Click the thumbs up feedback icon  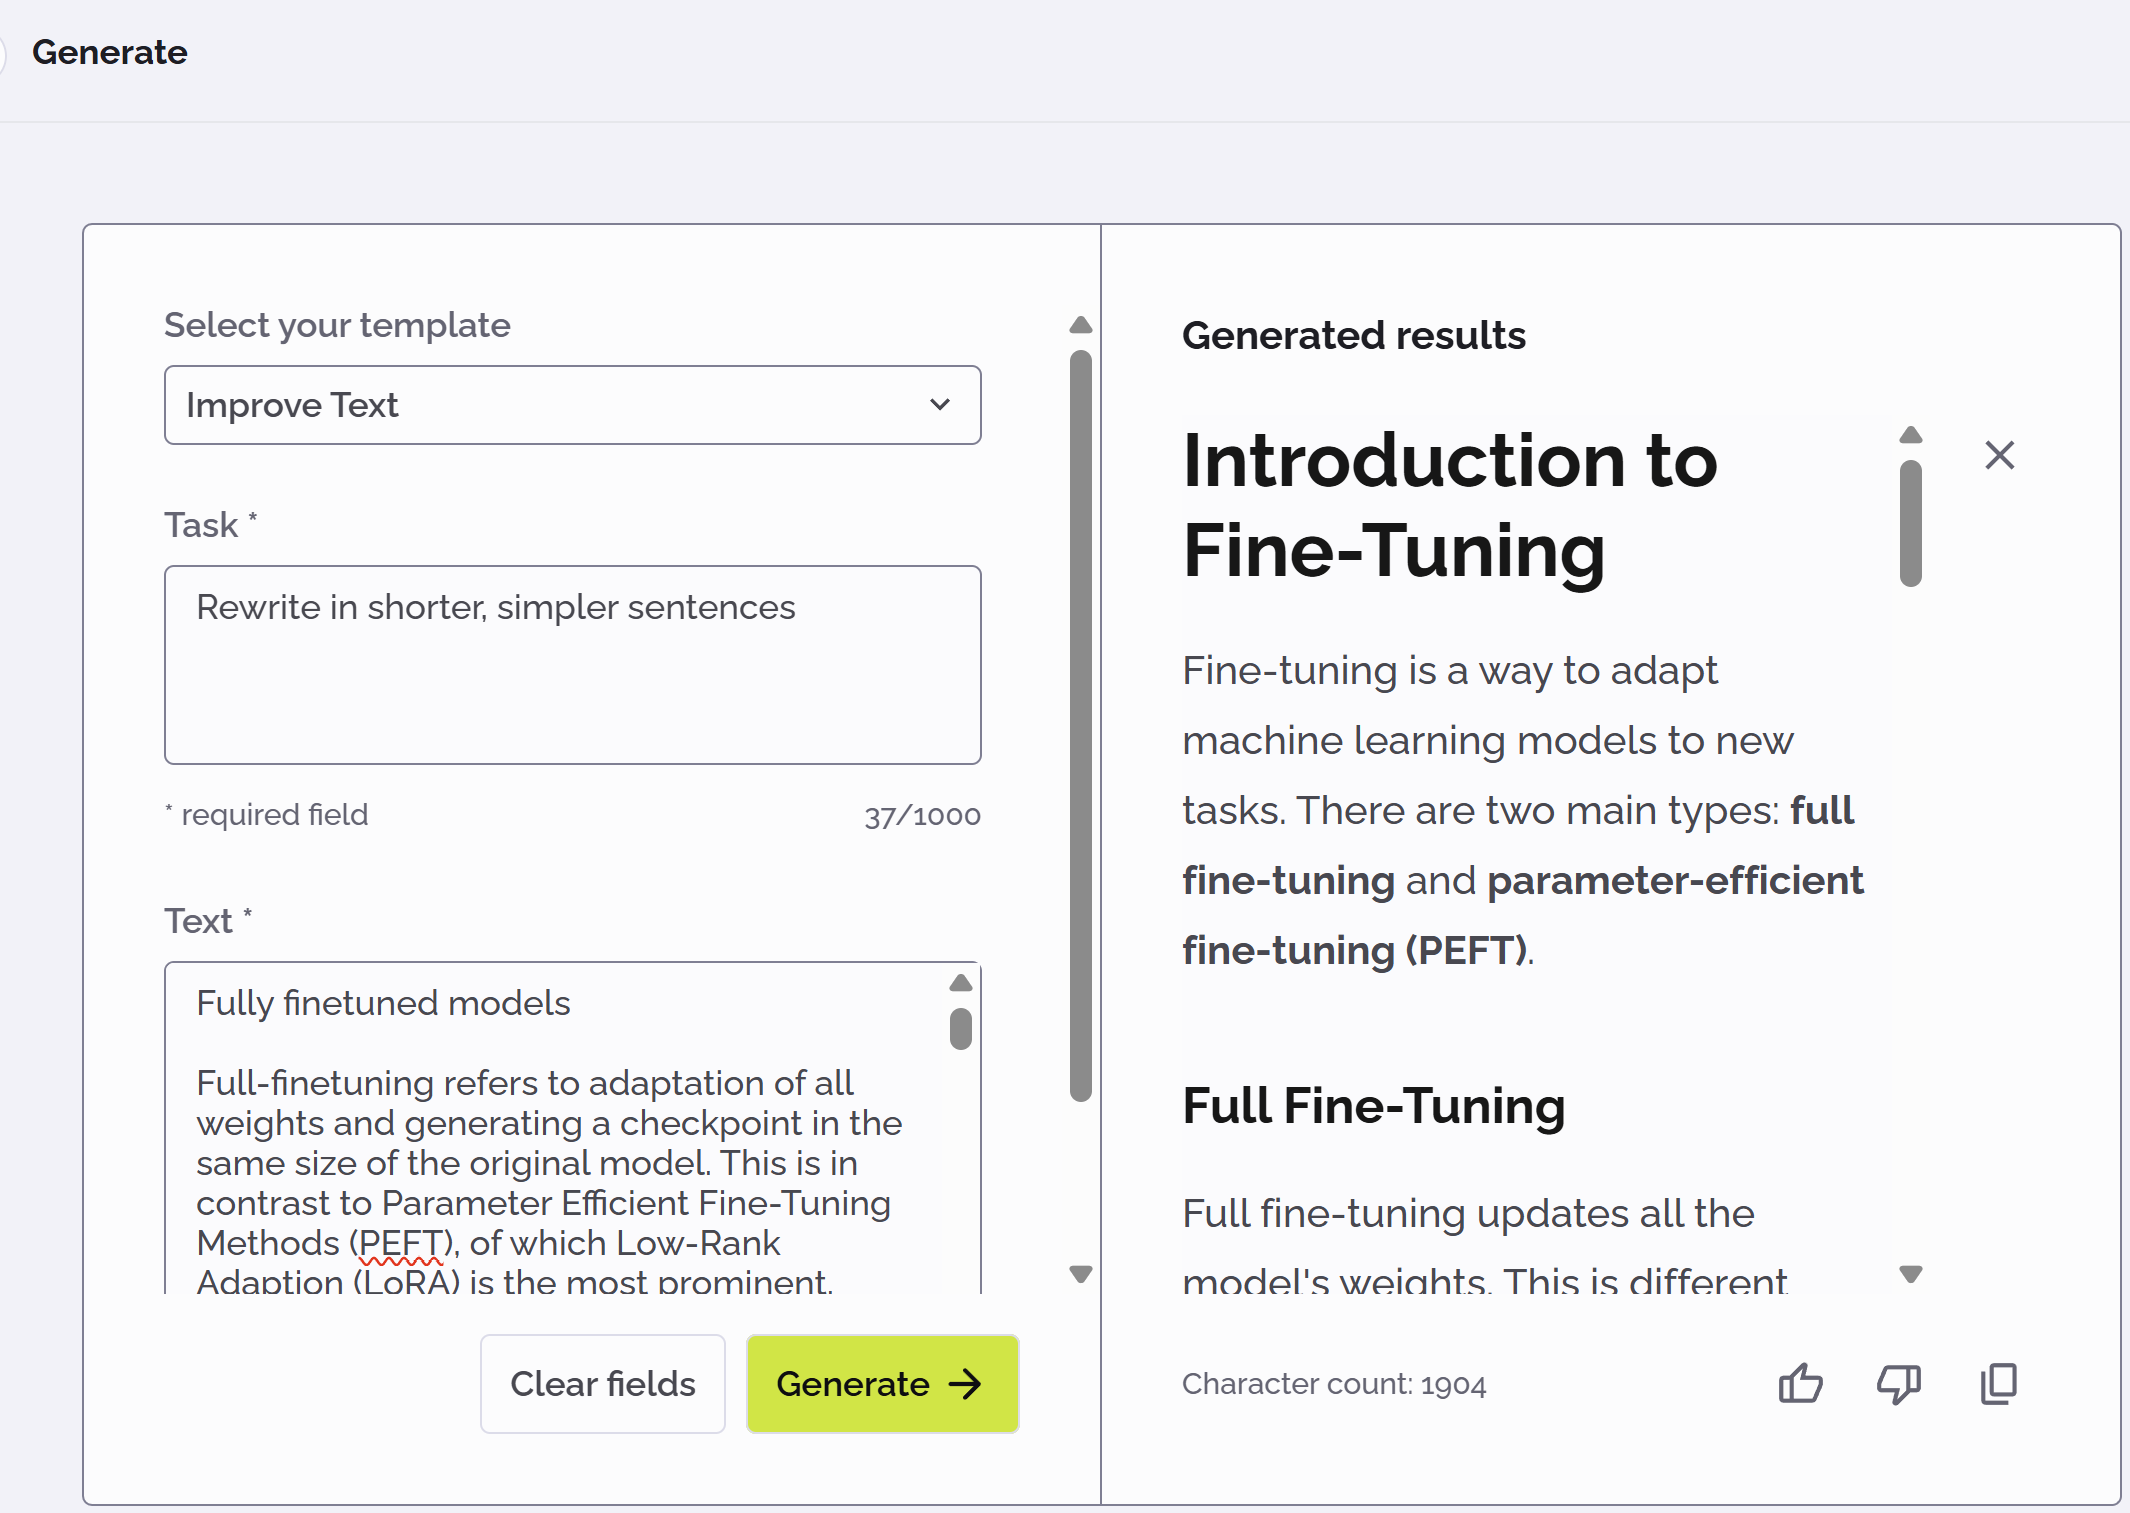1800,1384
